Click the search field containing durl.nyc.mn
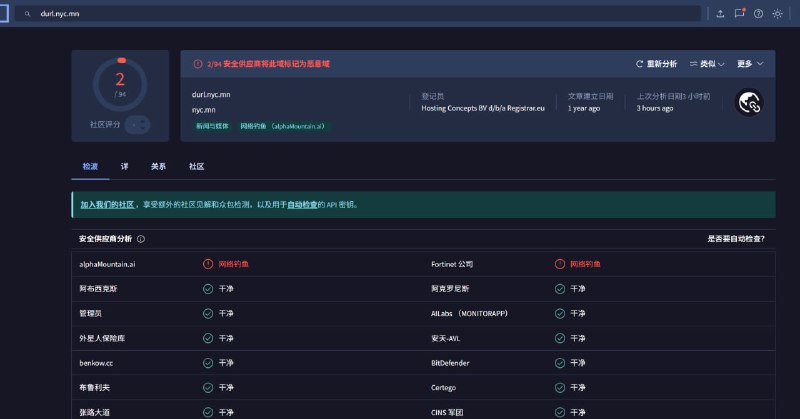Image resolution: width=800 pixels, height=419 pixels. pyautogui.click(x=357, y=14)
